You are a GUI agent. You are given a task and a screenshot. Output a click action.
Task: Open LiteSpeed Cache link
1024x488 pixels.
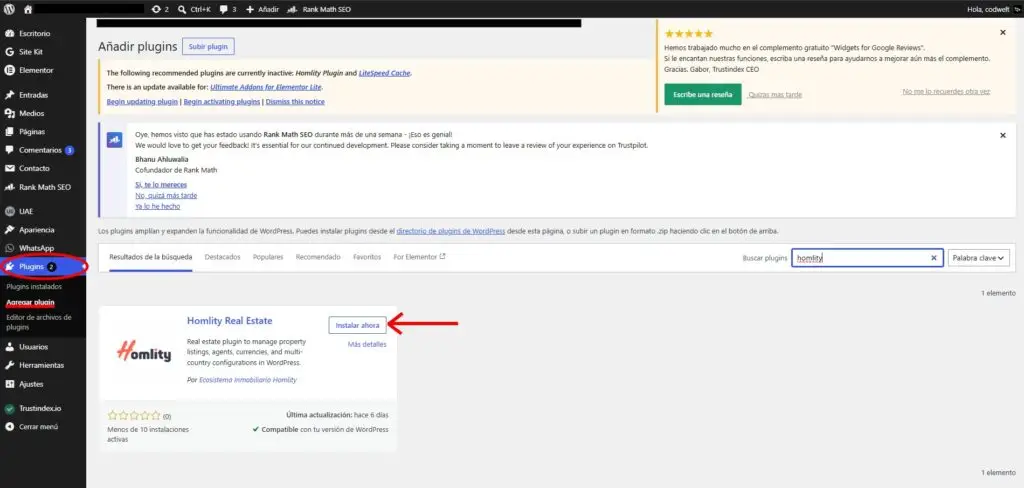click(384, 73)
